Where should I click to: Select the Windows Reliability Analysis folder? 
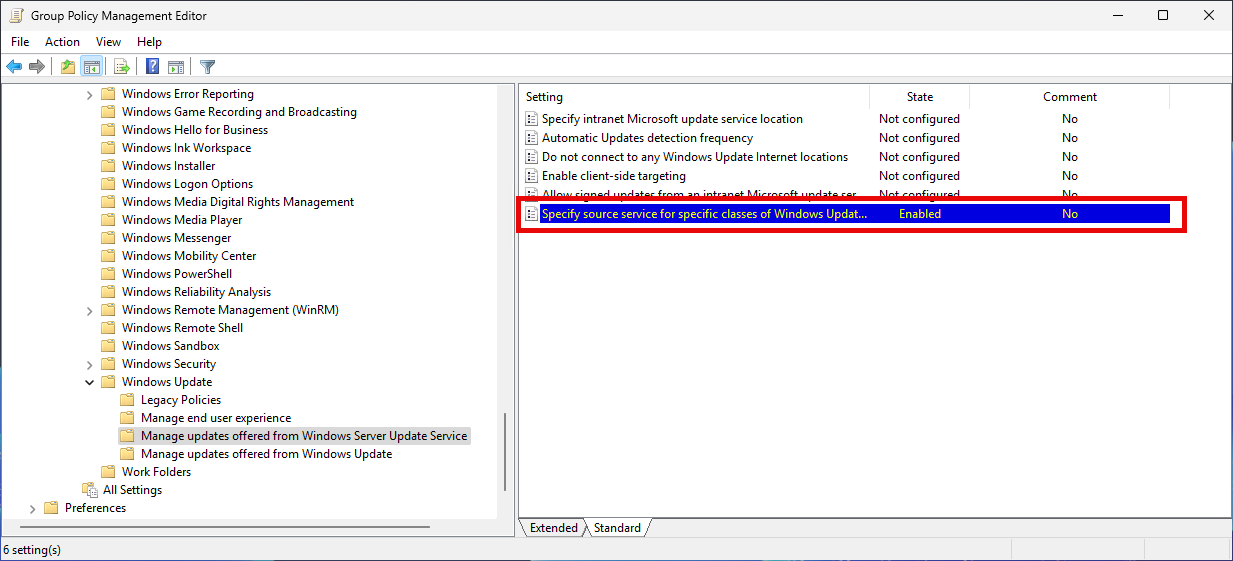tap(196, 292)
